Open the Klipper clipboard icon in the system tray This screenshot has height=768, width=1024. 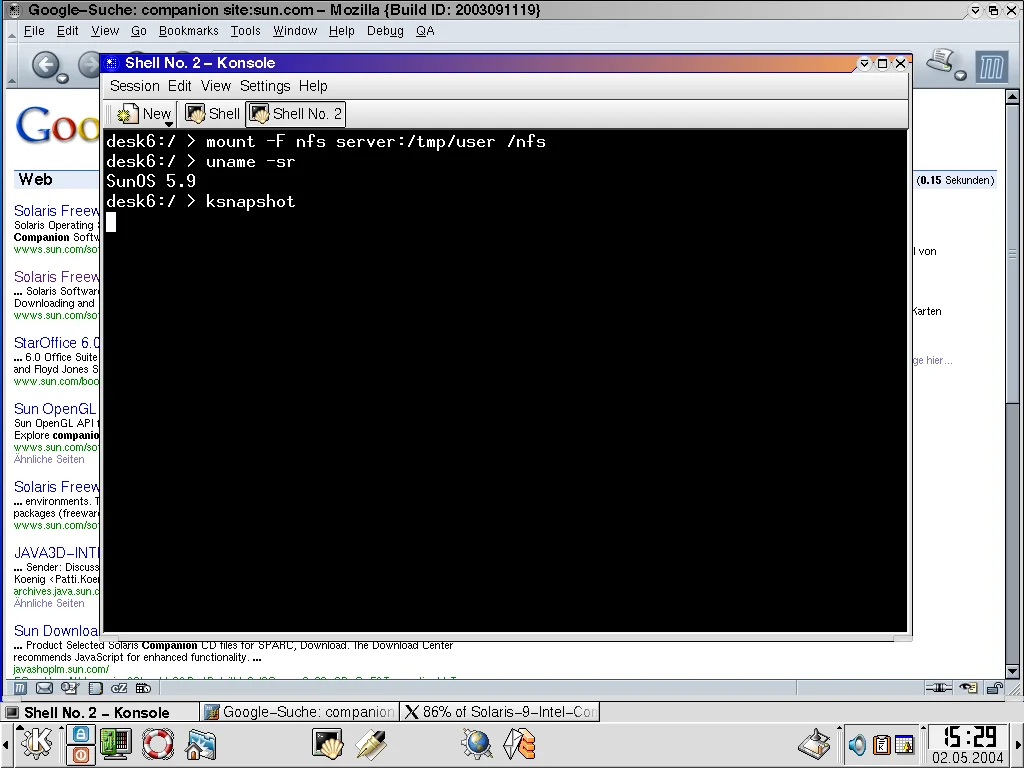point(881,744)
